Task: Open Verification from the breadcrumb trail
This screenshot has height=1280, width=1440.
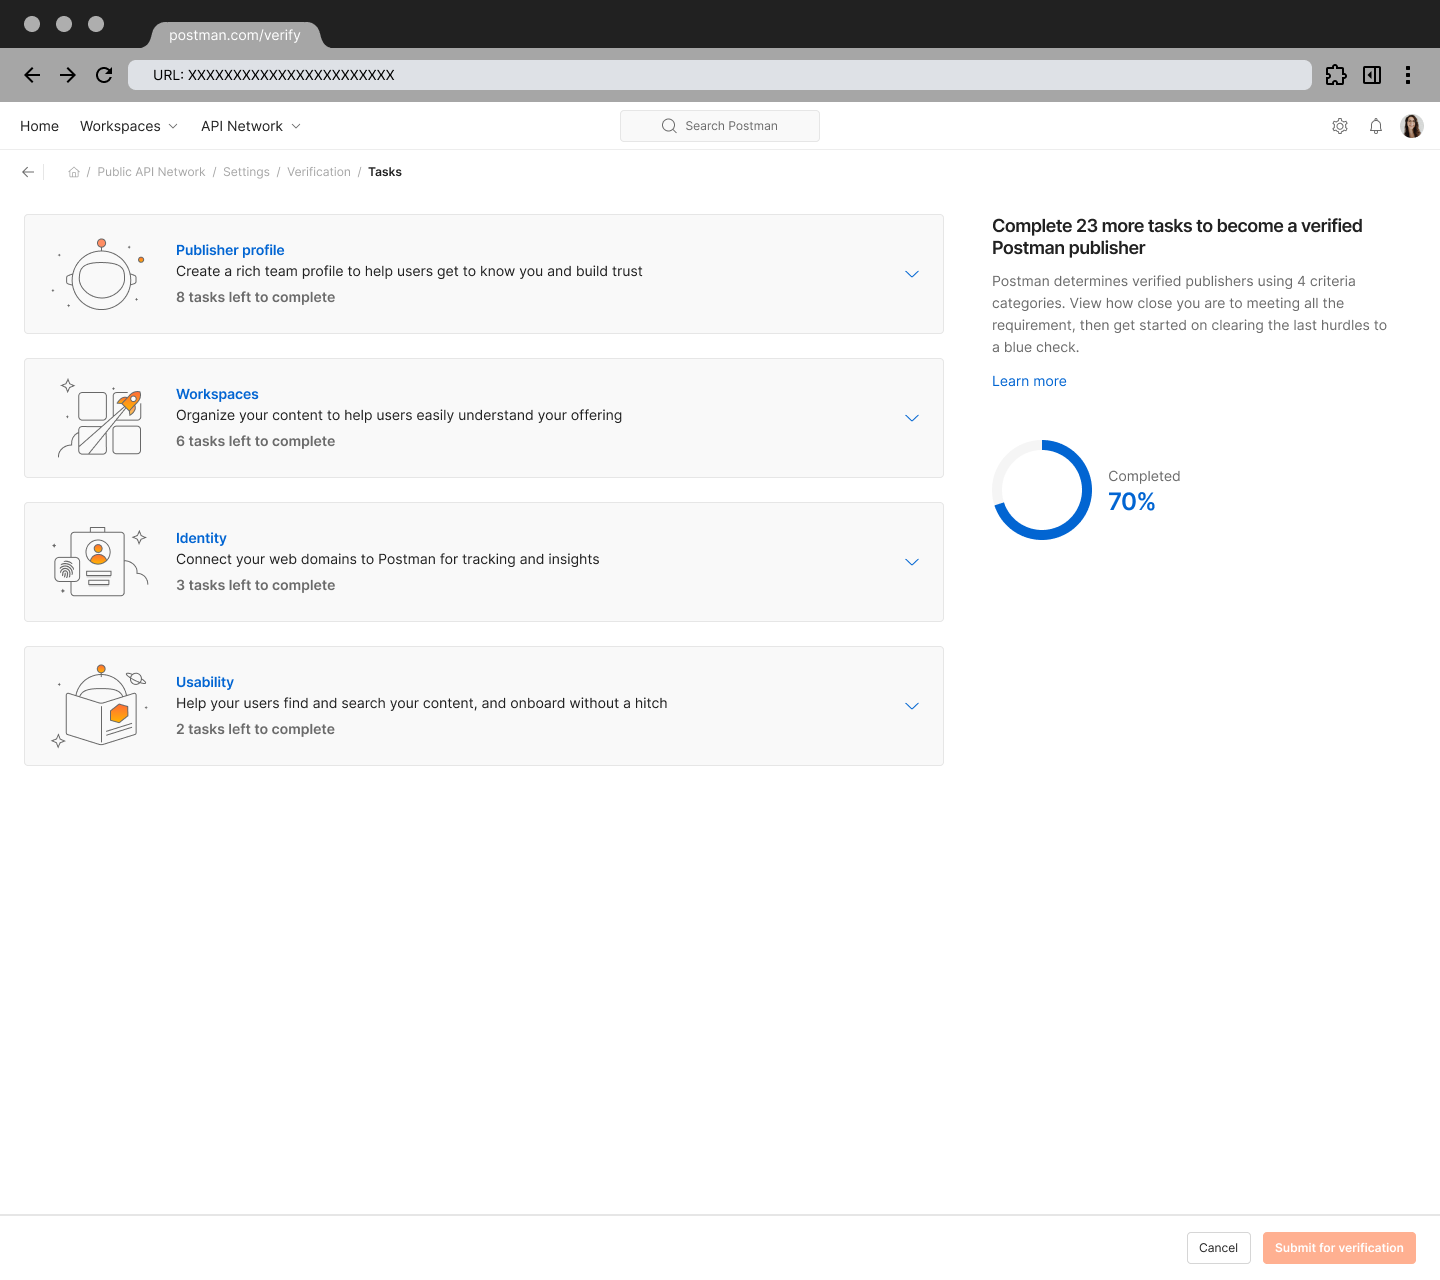Action: 318,171
